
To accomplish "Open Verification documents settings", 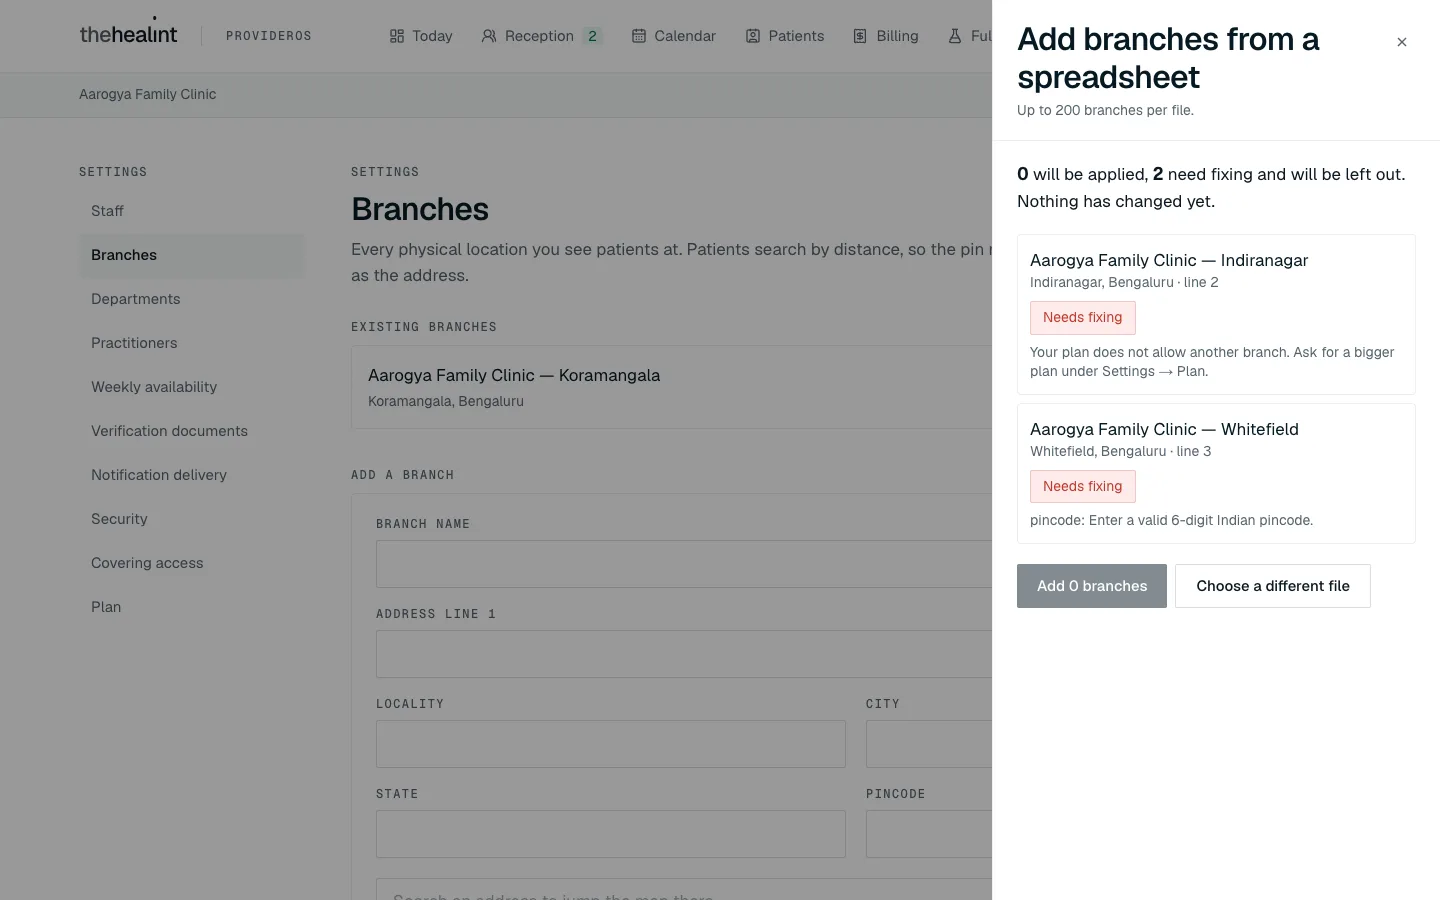I will 192,431.
